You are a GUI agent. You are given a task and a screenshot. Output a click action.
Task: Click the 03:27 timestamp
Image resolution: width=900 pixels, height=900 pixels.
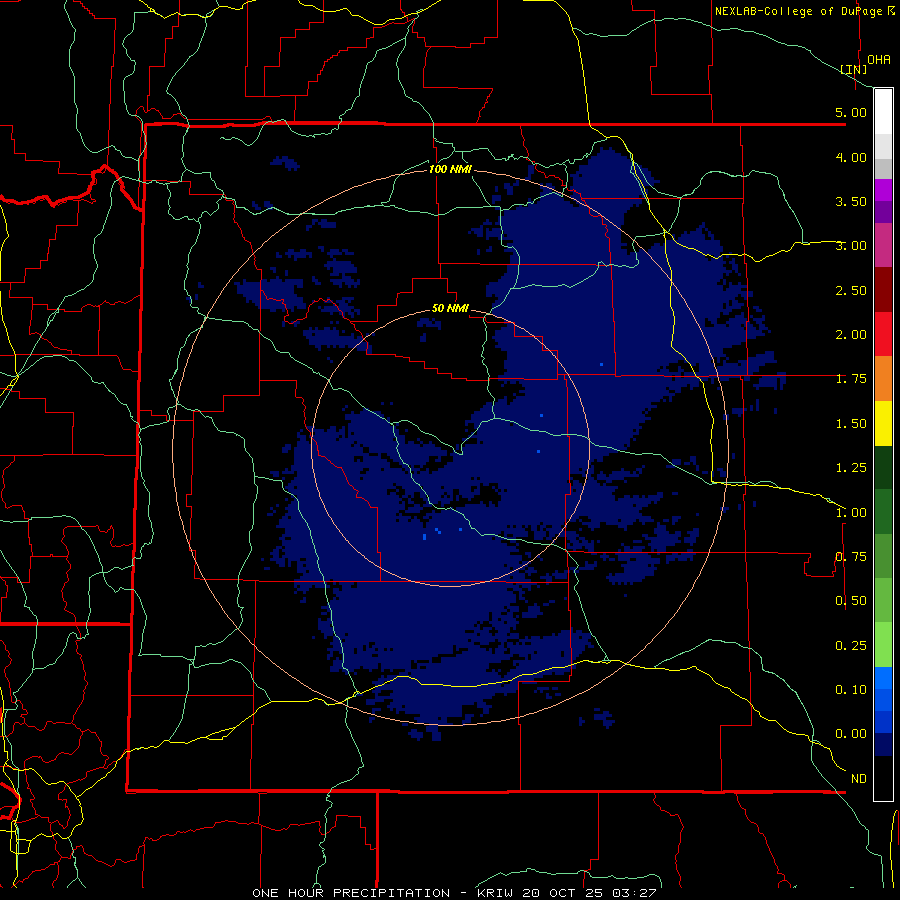(635, 893)
